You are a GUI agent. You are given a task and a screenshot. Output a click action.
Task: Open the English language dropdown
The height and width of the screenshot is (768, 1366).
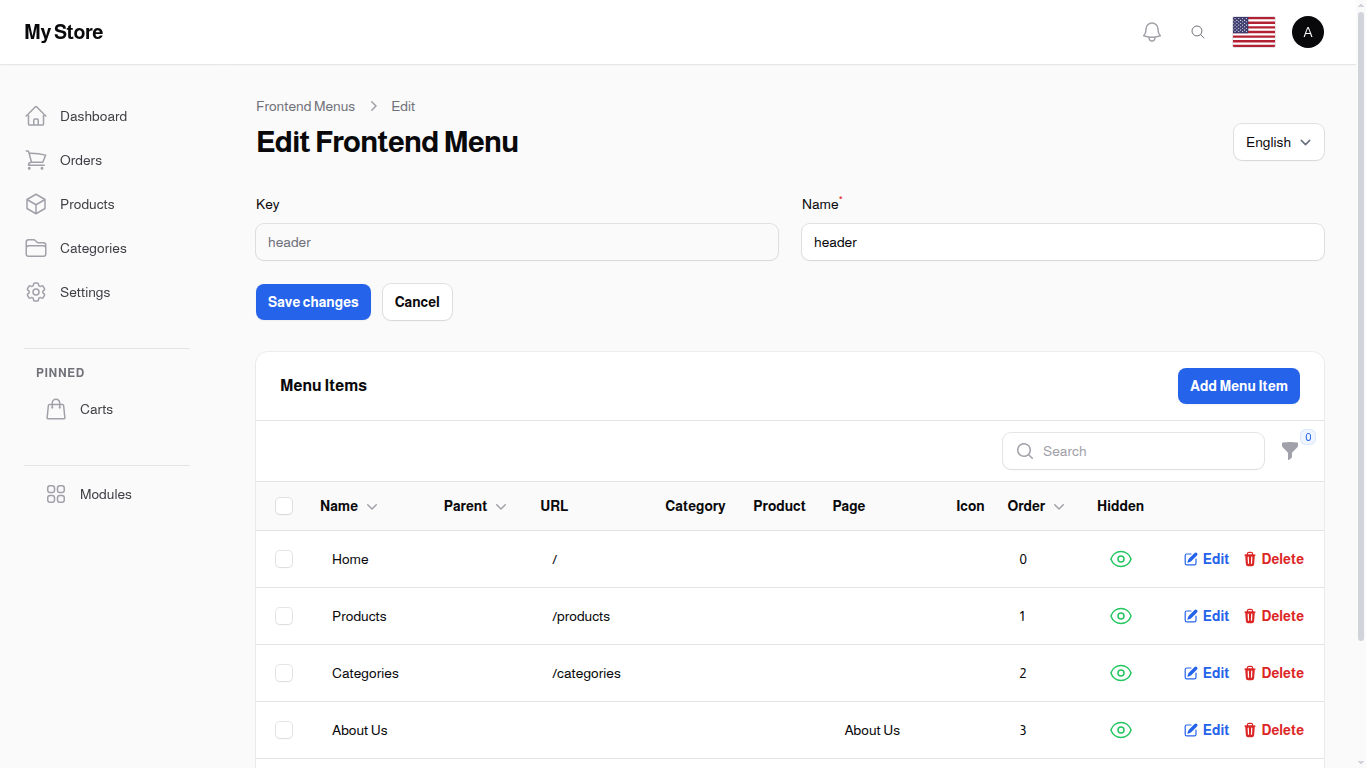(1278, 142)
